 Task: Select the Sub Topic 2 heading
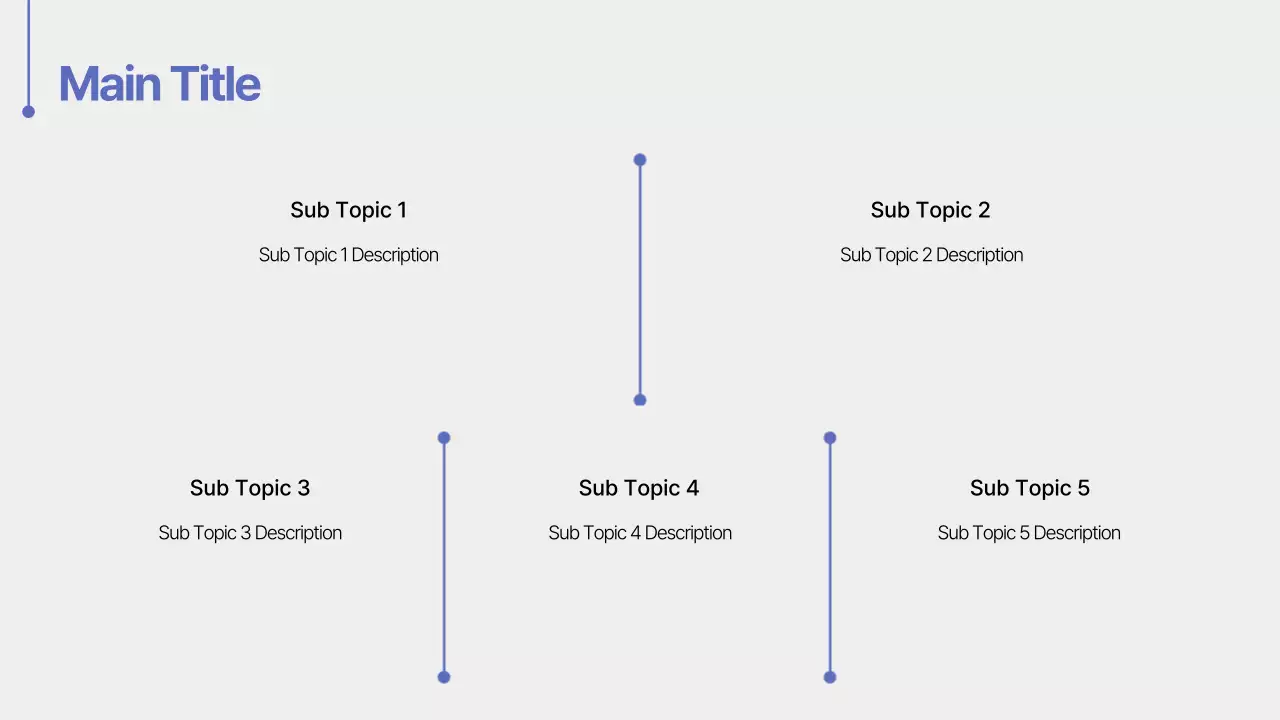click(930, 210)
